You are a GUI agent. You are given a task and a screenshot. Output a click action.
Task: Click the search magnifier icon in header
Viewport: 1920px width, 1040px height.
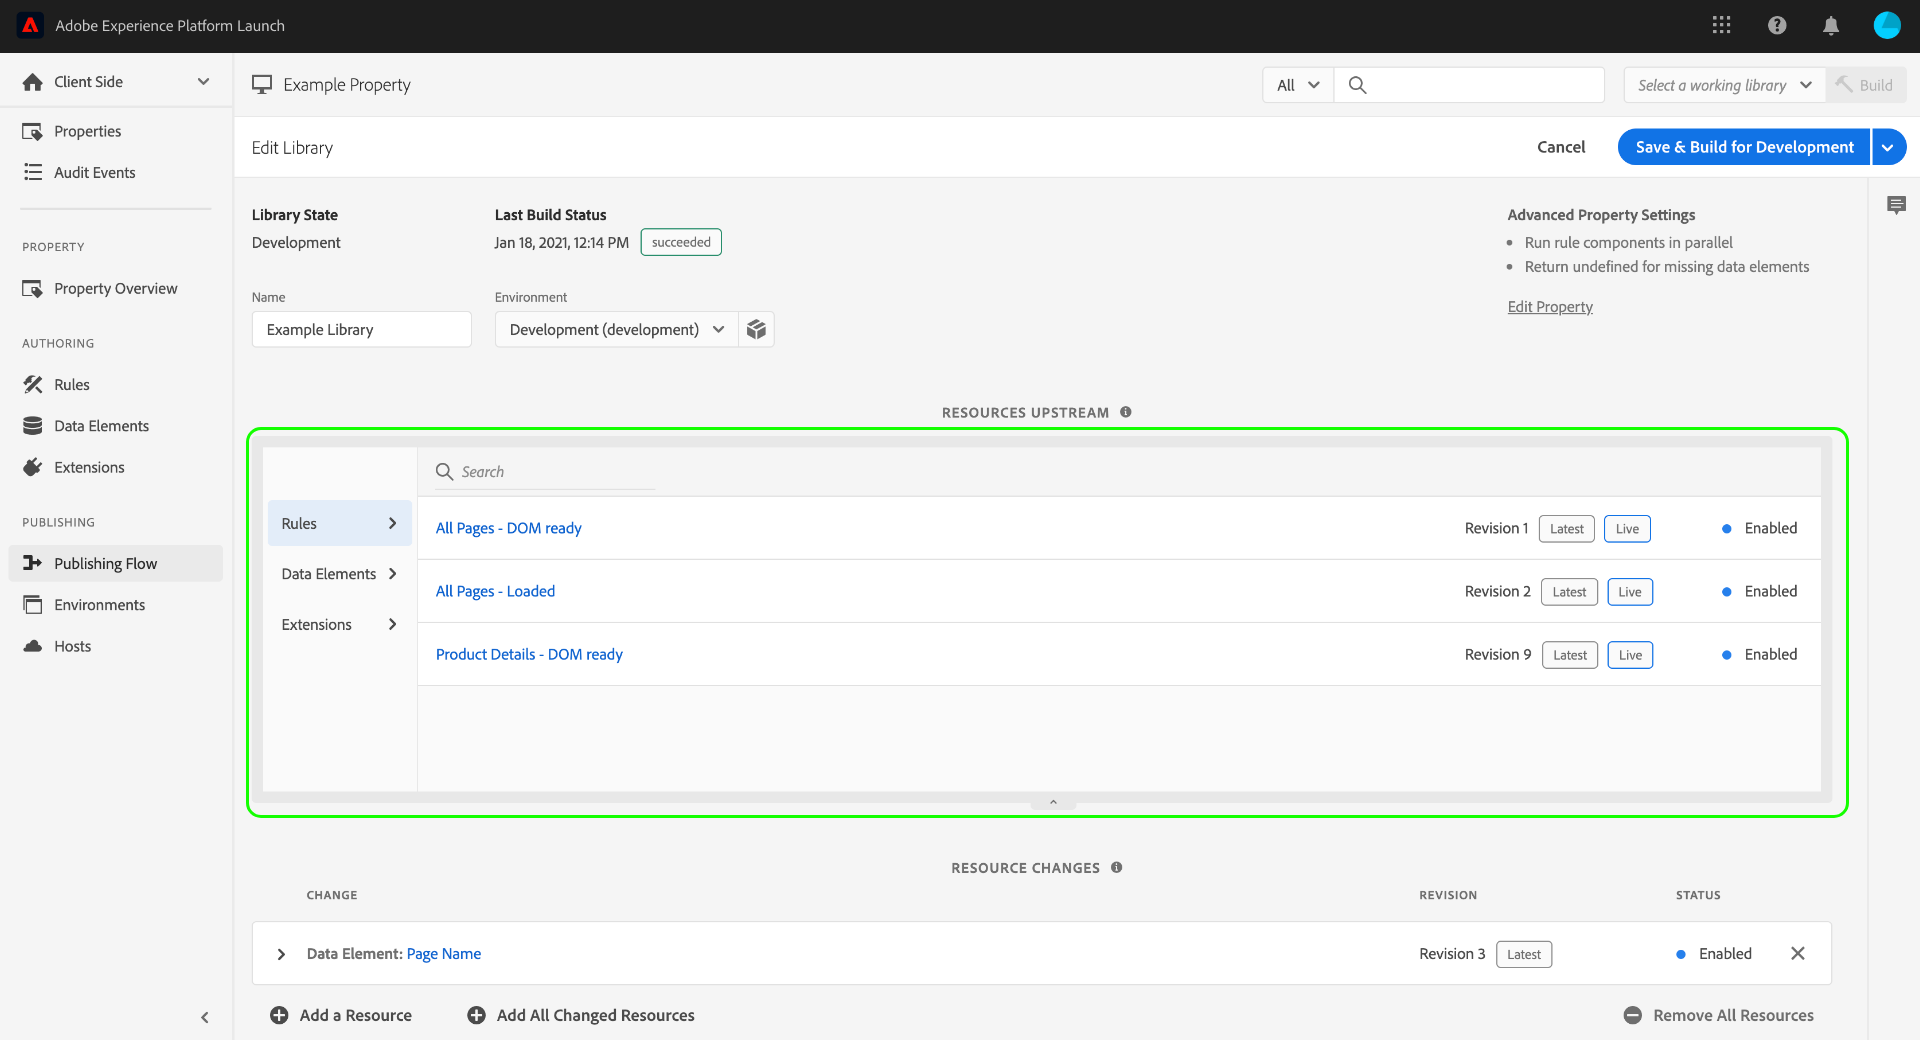(1357, 85)
